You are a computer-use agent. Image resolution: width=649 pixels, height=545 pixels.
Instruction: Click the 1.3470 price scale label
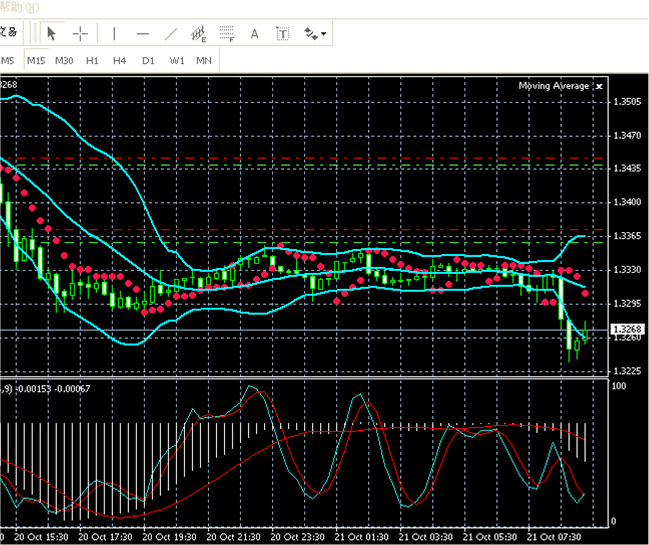click(x=627, y=135)
